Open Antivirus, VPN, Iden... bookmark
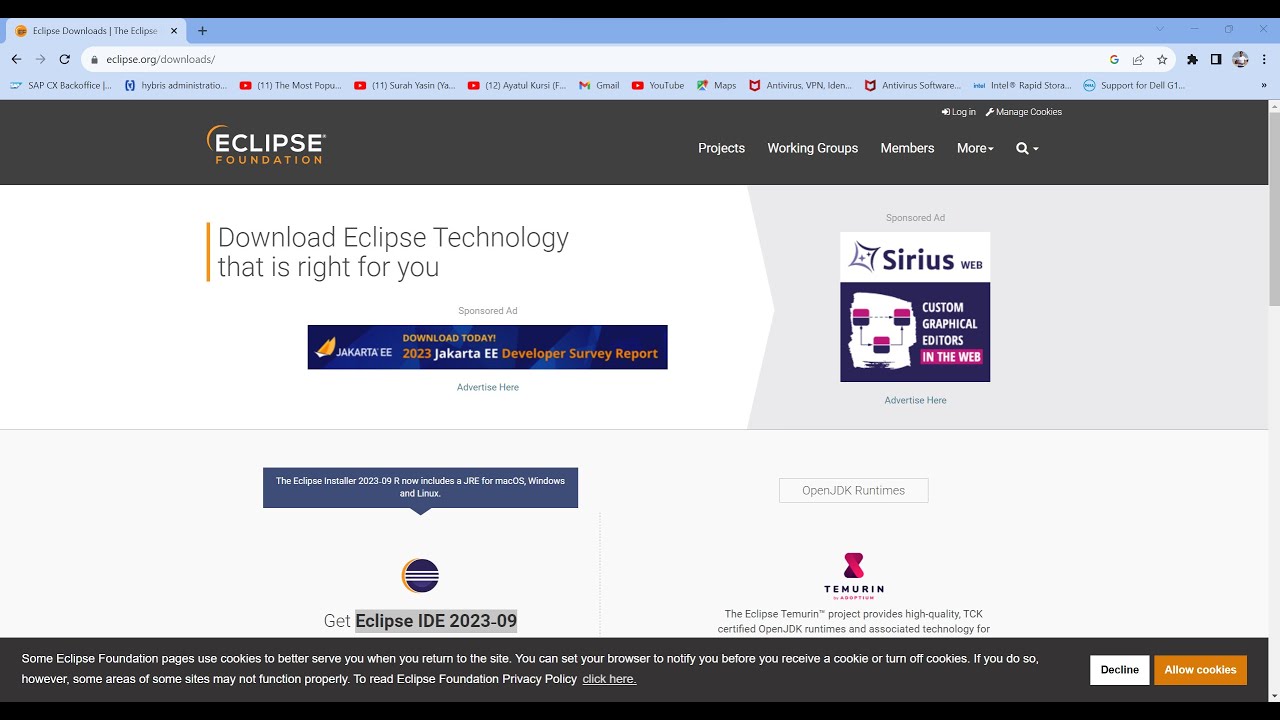 click(x=801, y=86)
